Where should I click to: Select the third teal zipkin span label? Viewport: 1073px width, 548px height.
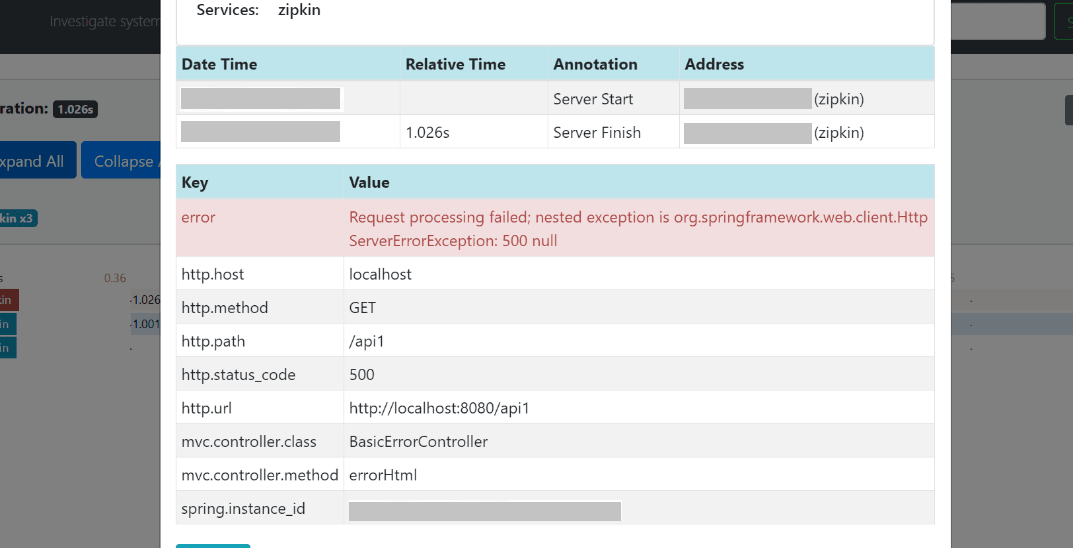point(8,348)
